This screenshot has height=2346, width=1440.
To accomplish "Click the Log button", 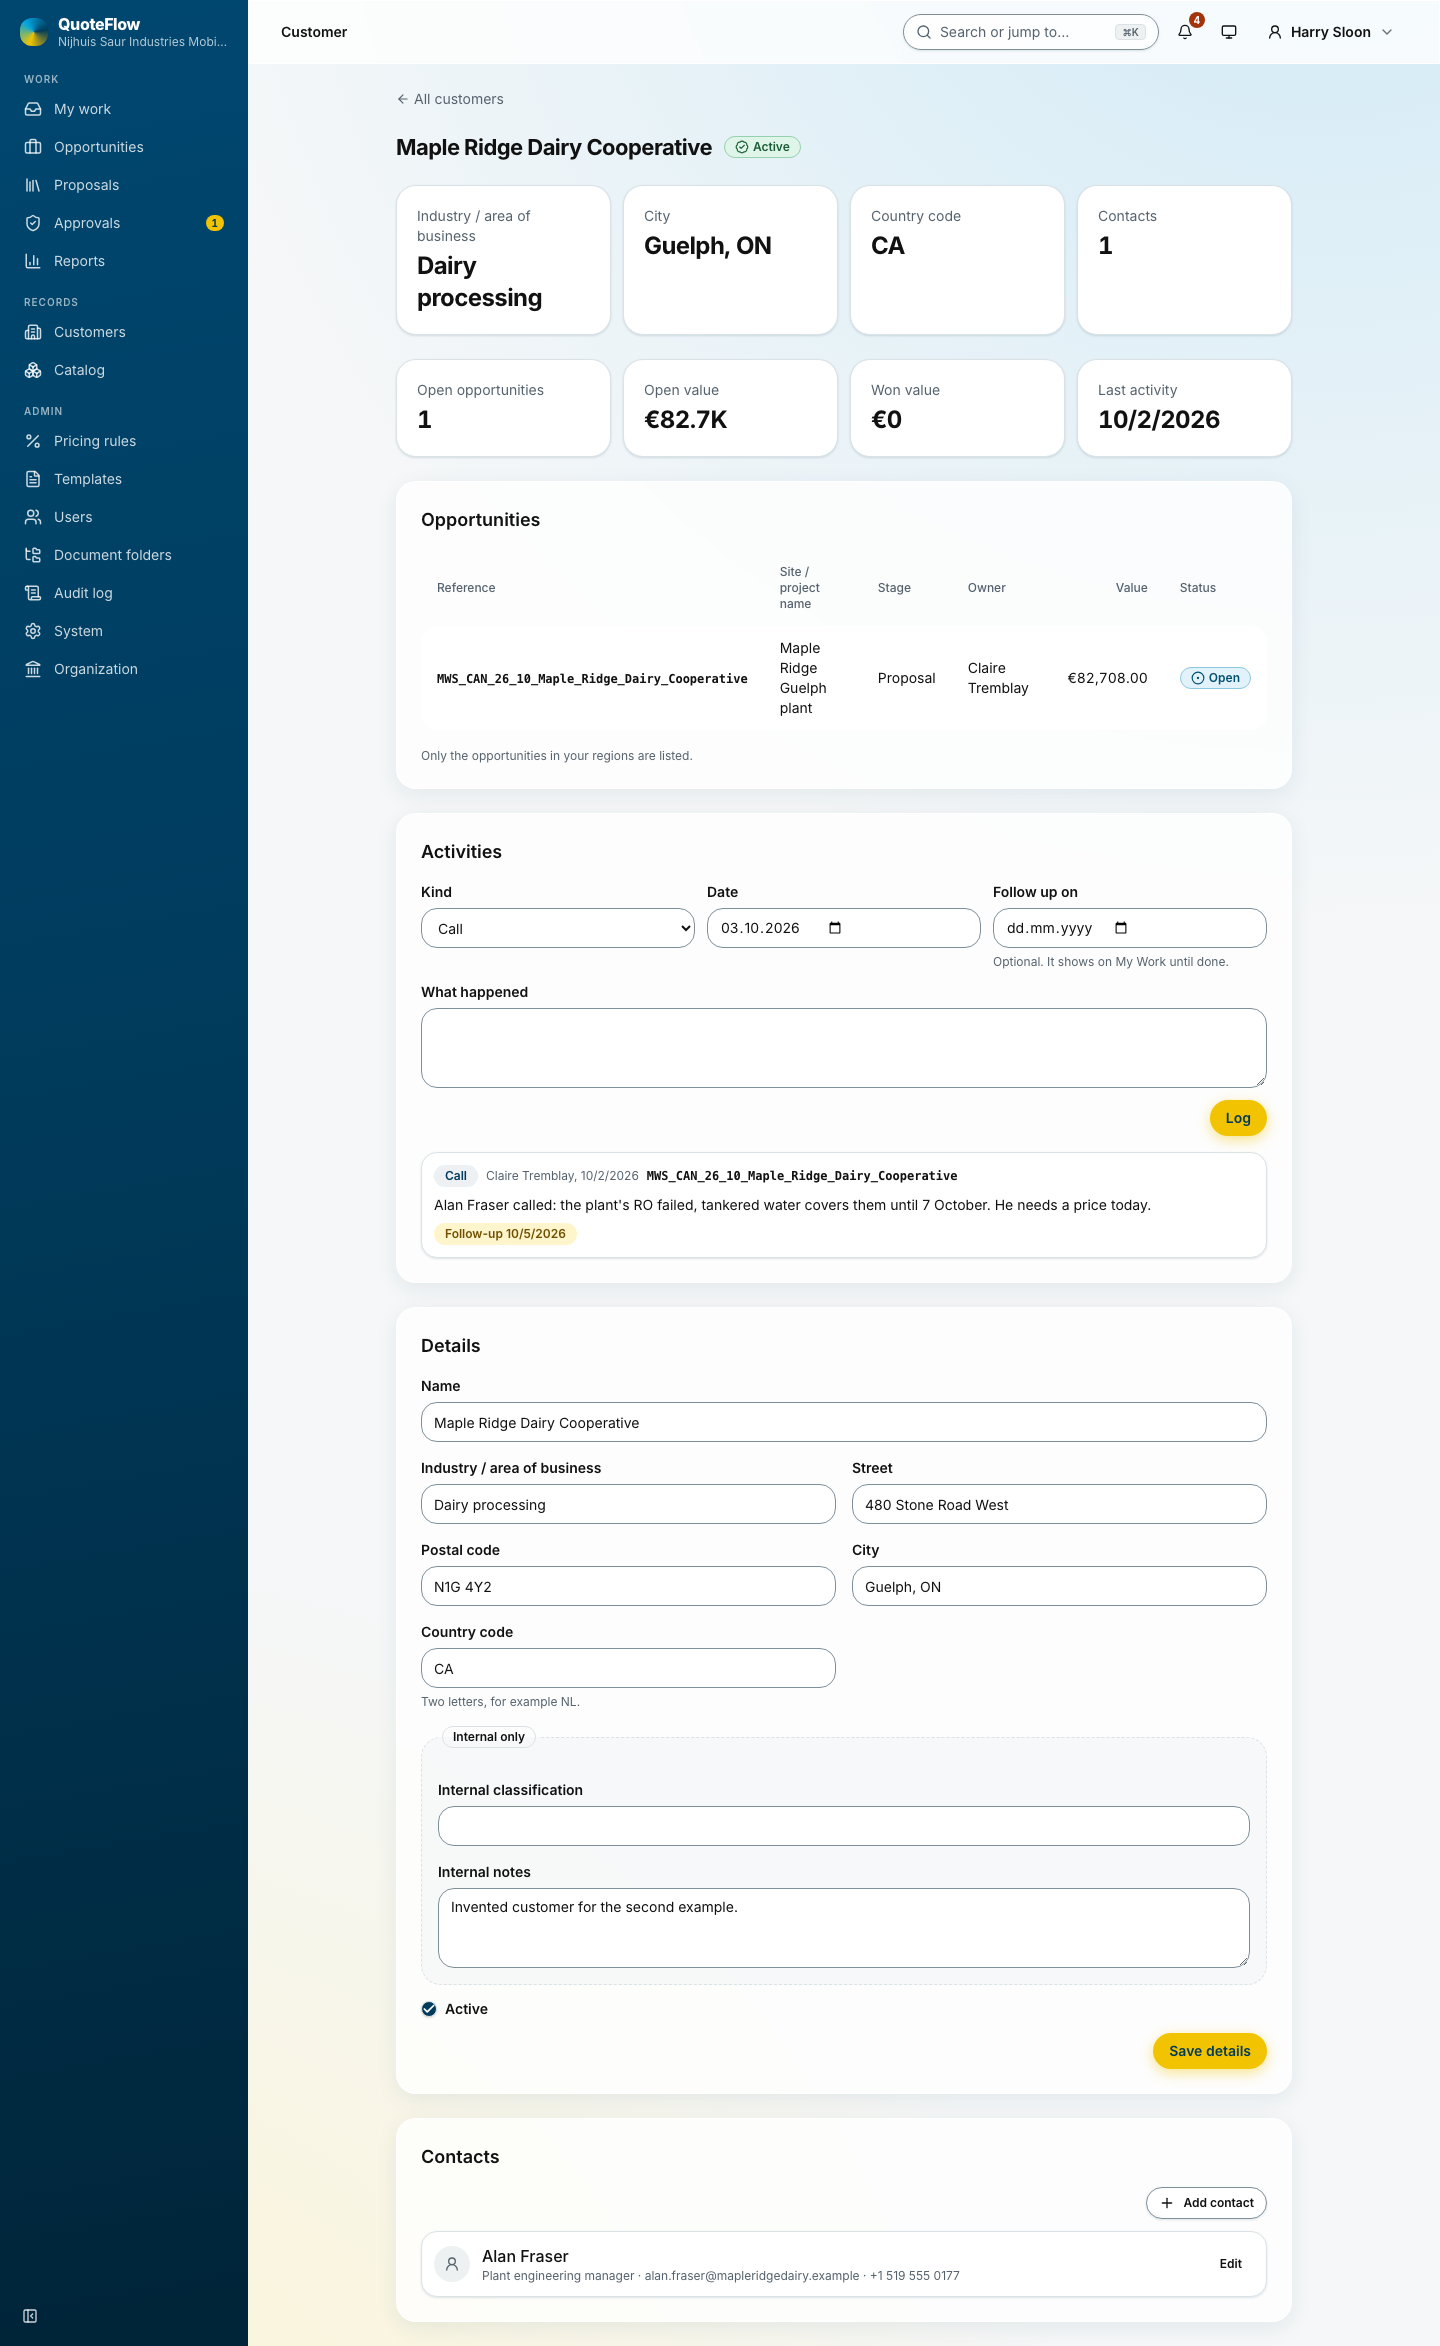I will 1238,1118.
